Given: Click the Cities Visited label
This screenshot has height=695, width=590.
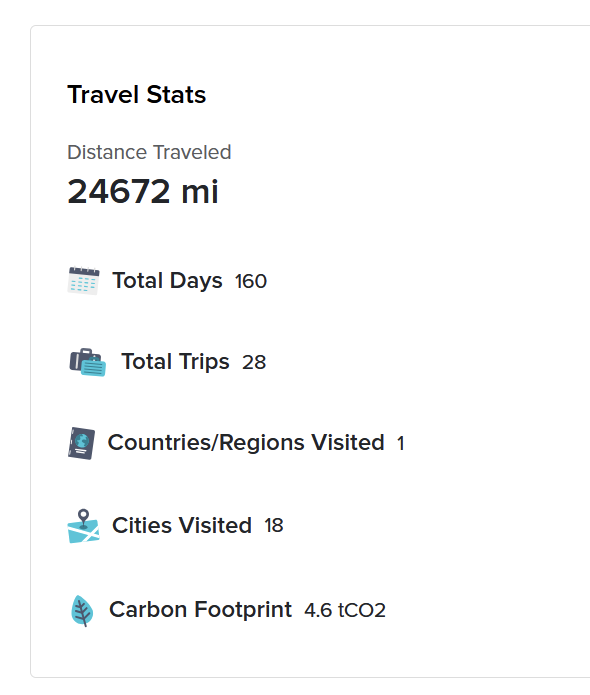Looking at the screenshot, I should point(182,526).
